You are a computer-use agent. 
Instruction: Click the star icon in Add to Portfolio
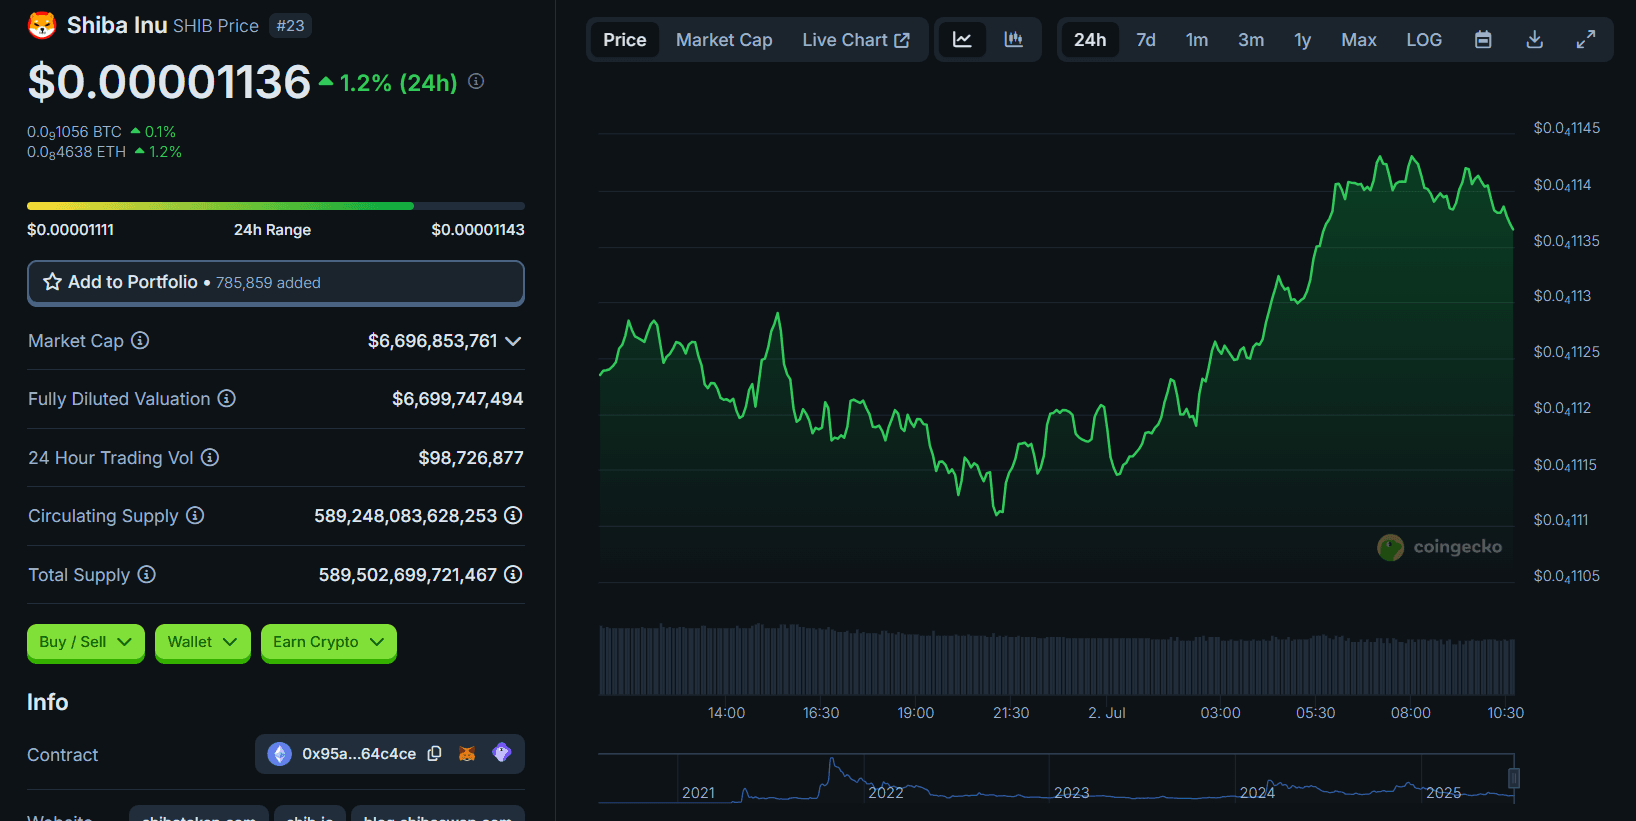pyautogui.click(x=53, y=282)
